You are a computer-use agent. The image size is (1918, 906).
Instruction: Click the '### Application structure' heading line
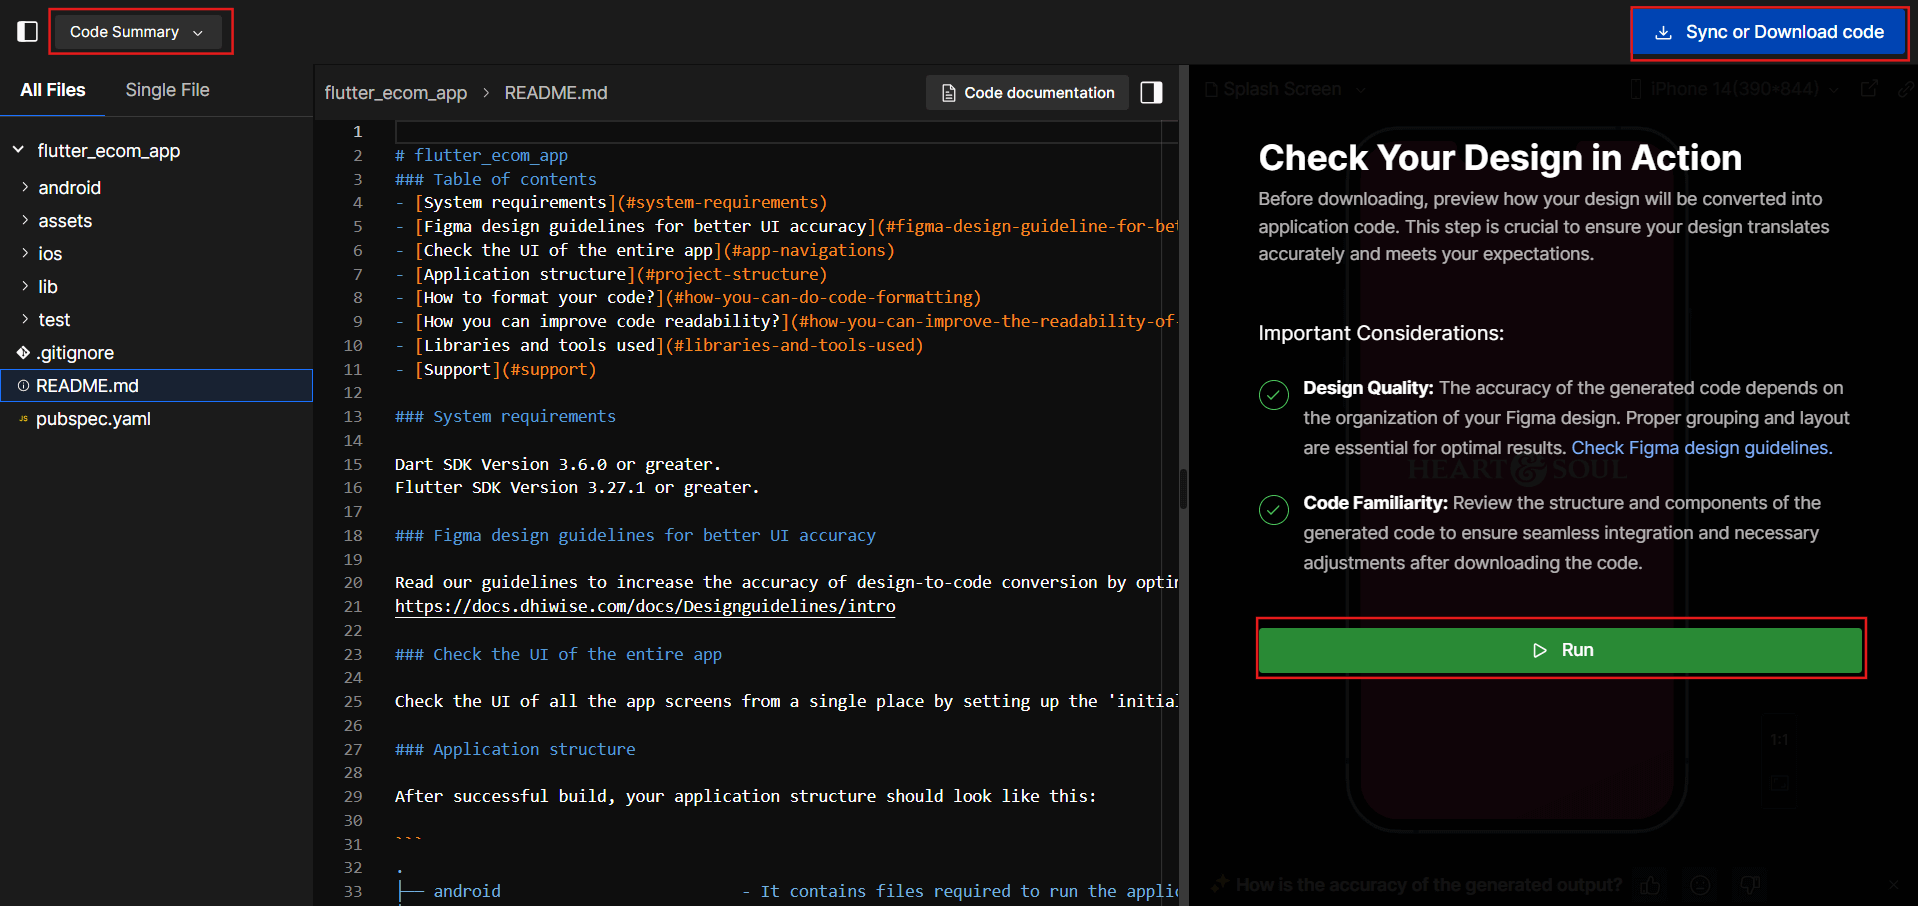[515, 749]
